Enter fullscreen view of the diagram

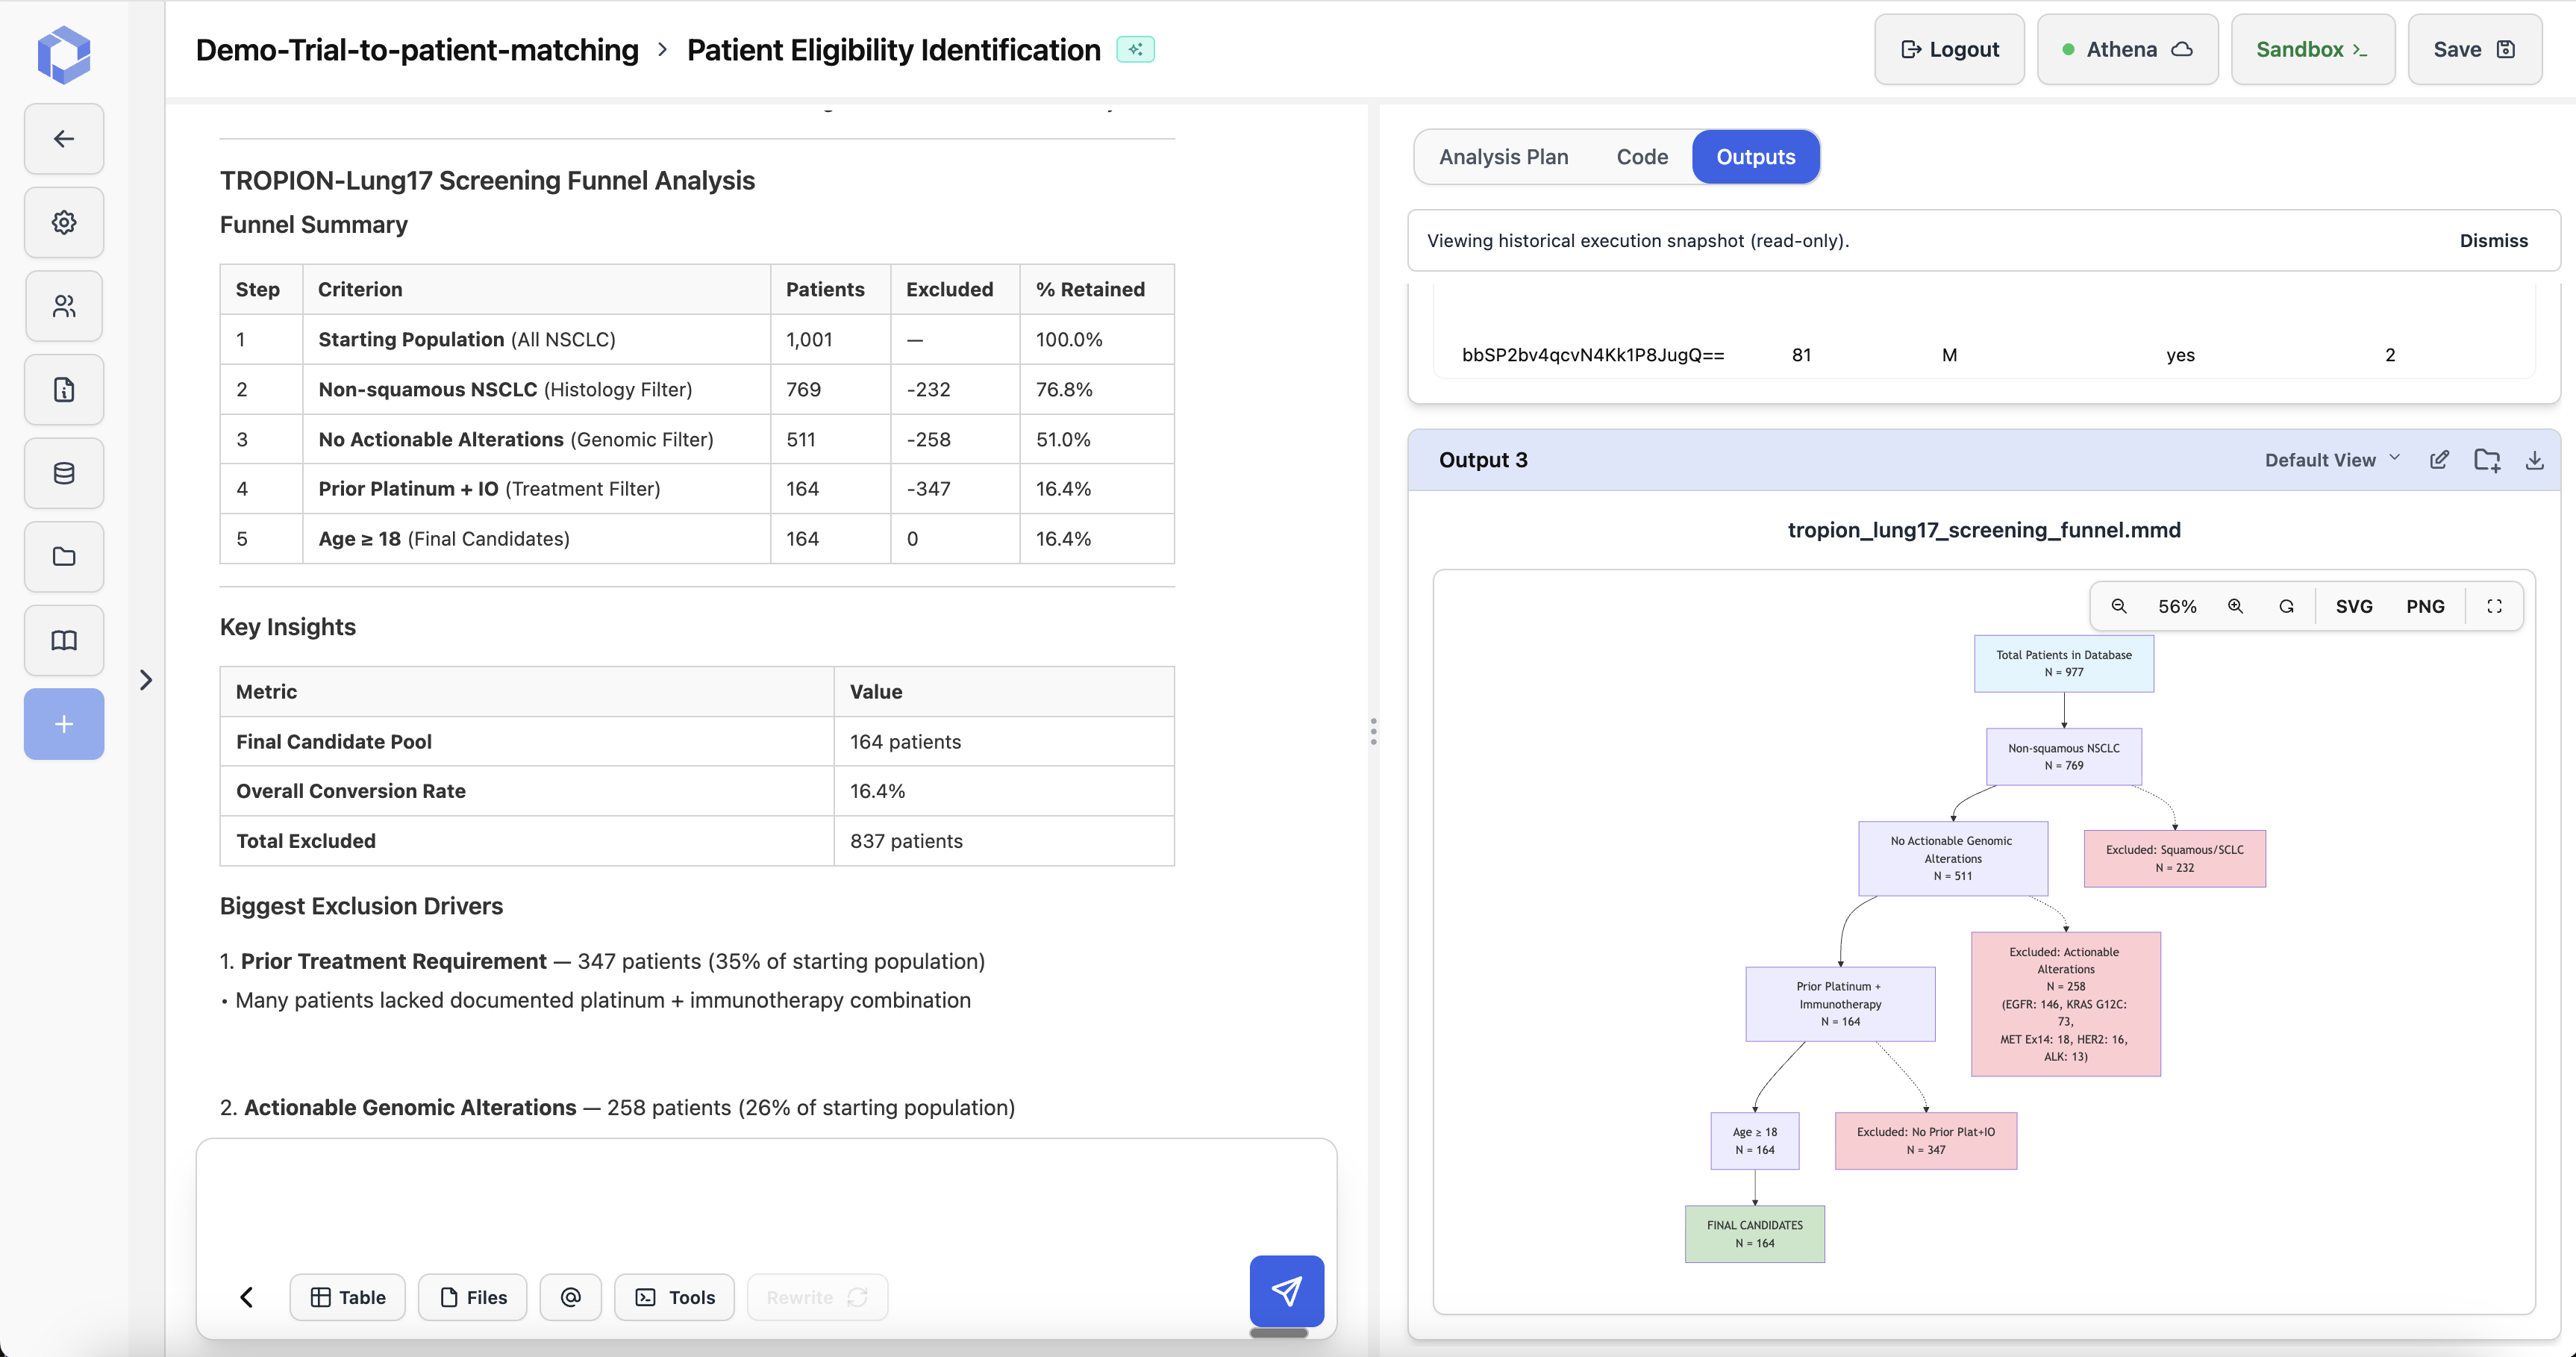pyautogui.click(x=2494, y=606)
